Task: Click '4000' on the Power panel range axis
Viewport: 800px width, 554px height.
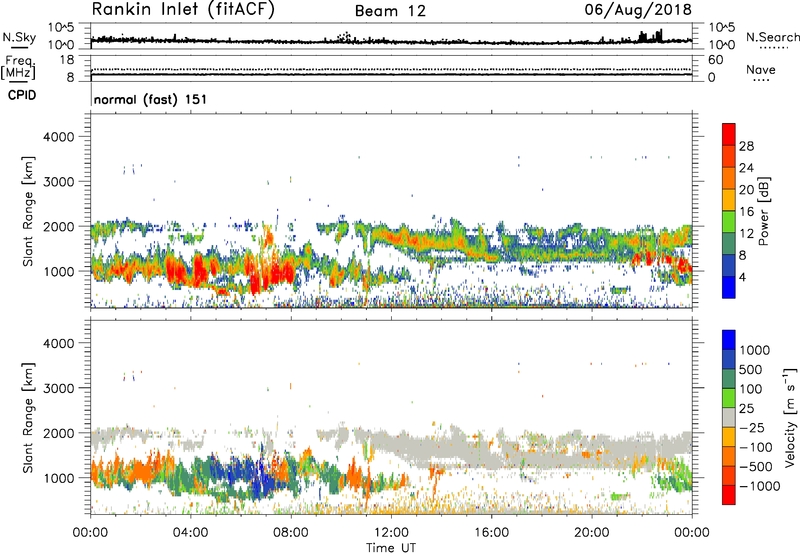Action: coord(58,137)
